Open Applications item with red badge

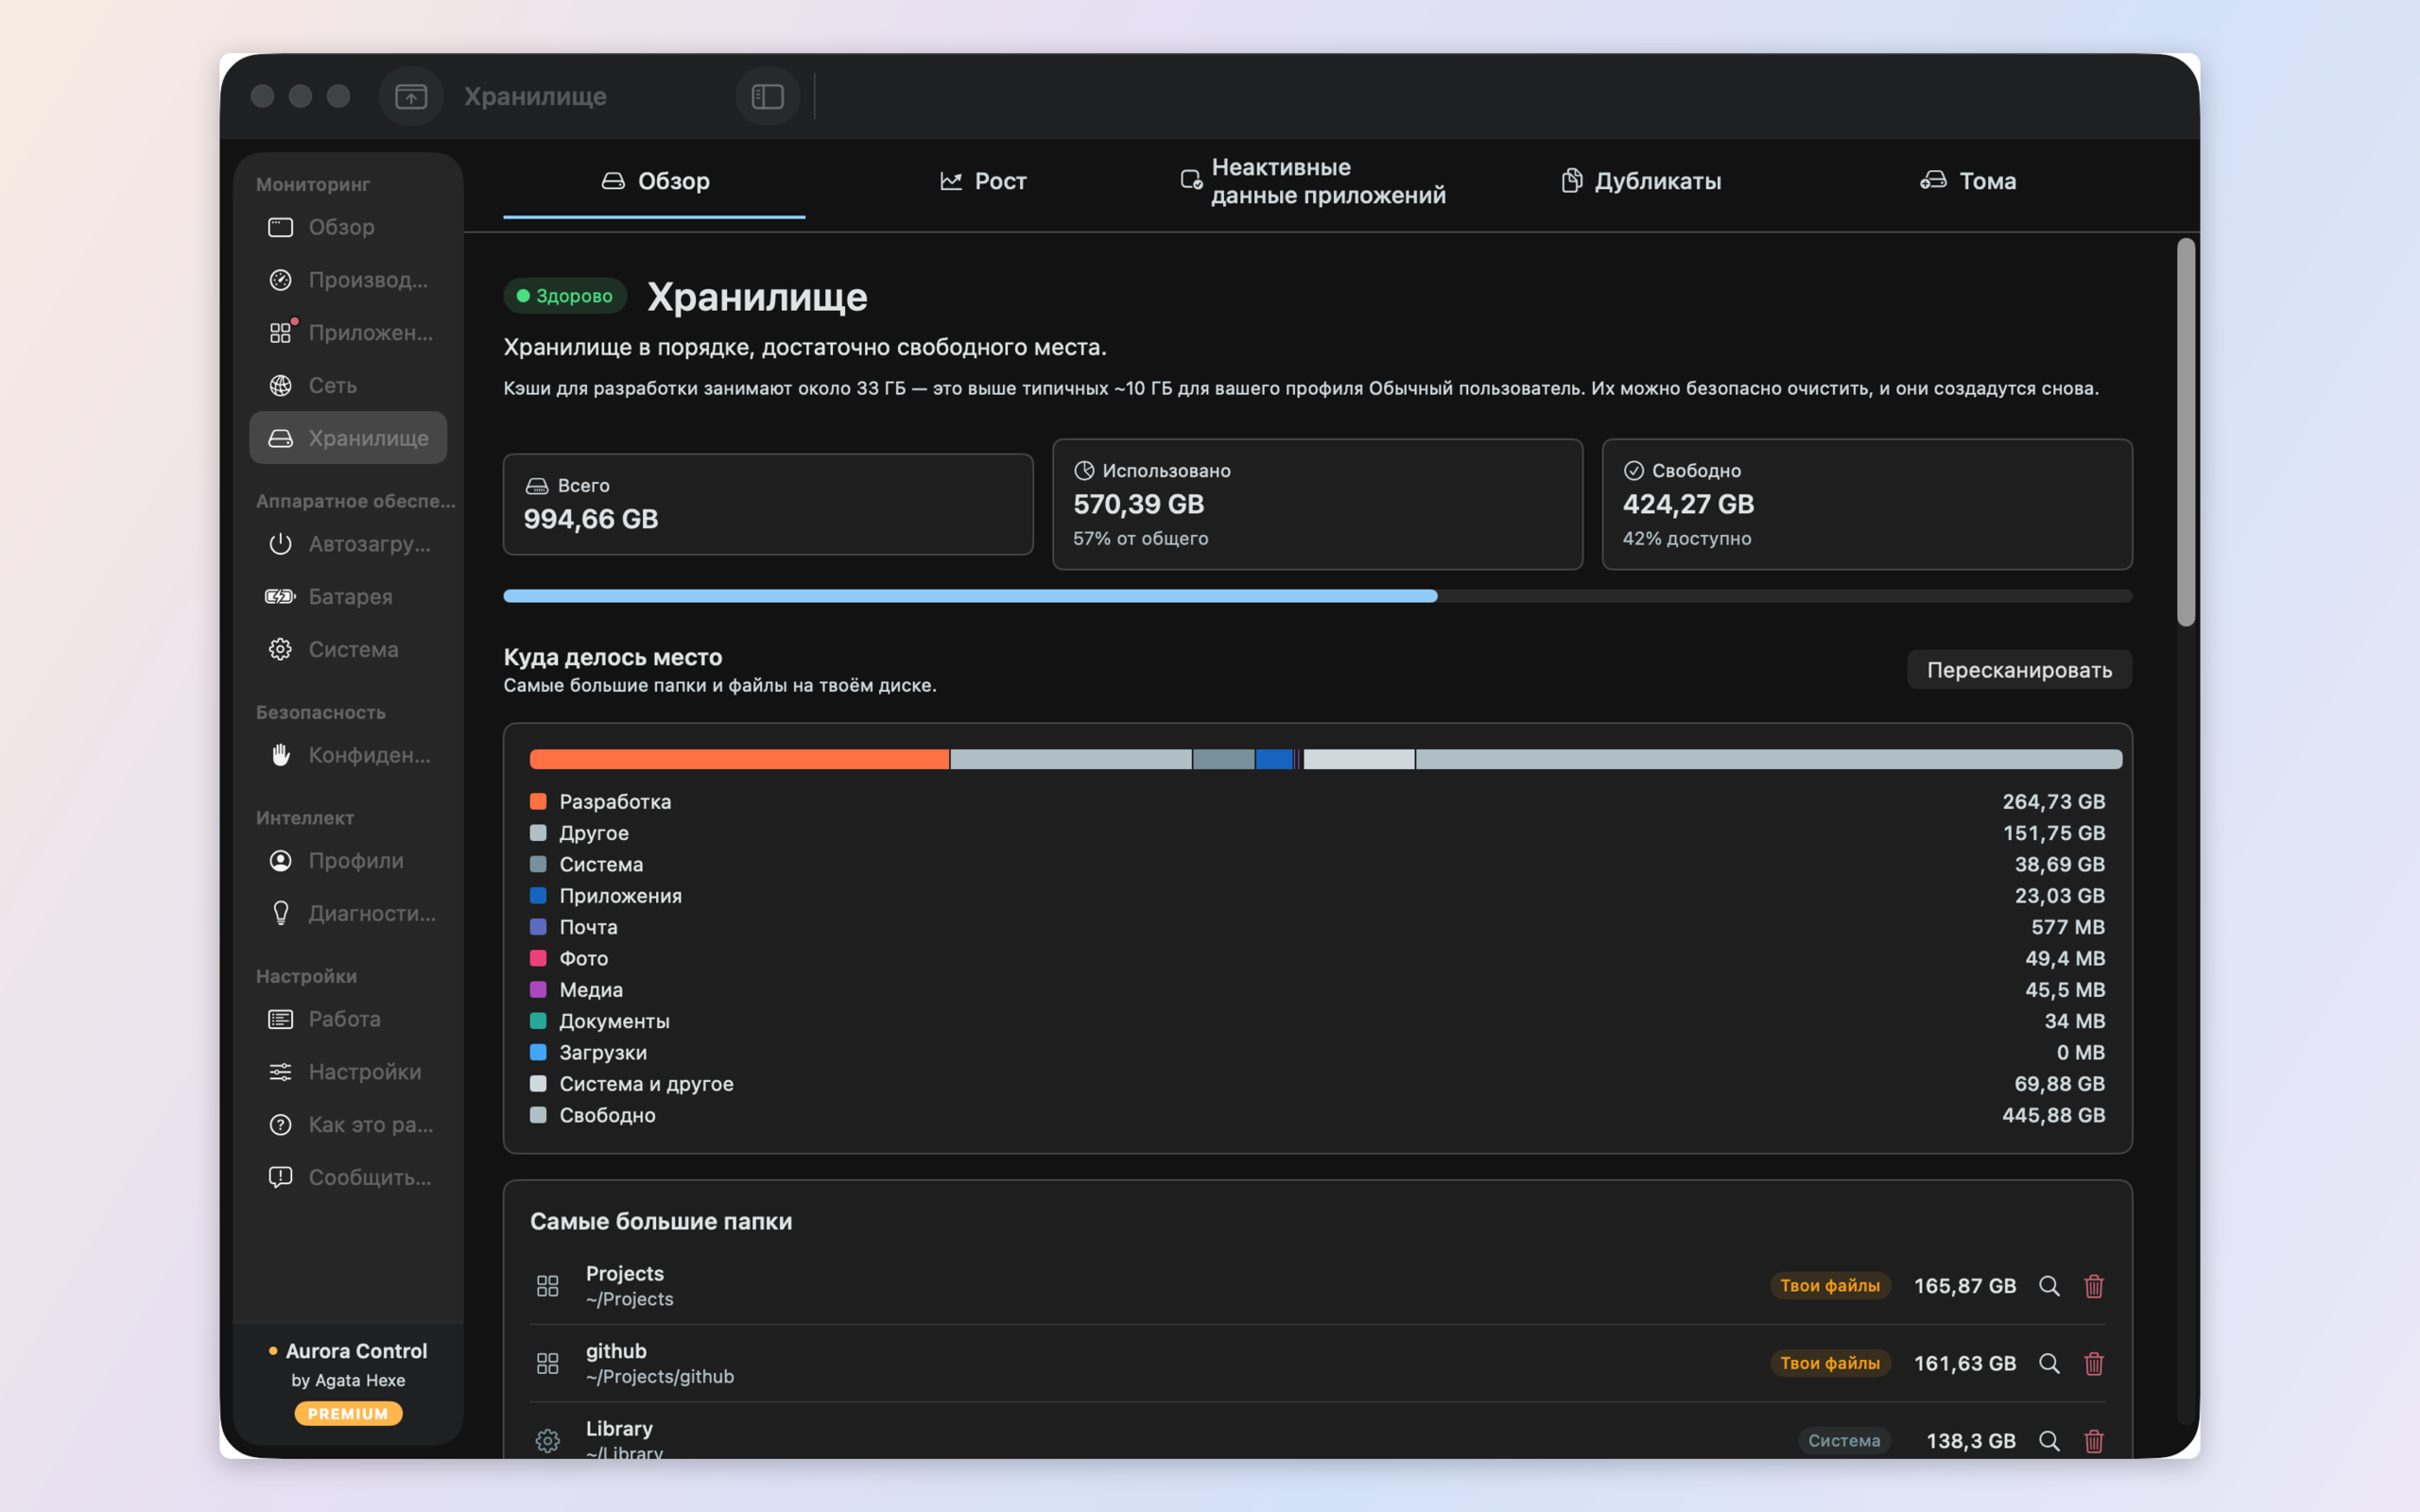348,333
